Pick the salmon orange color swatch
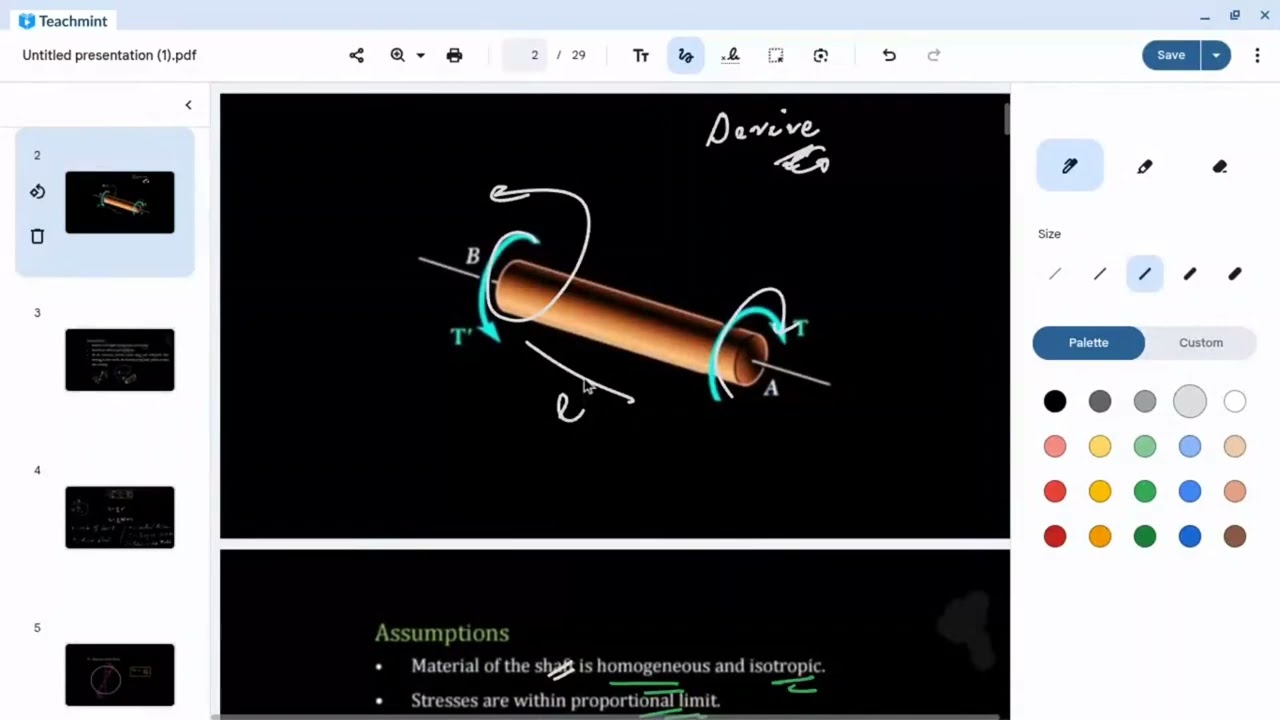 coord(1235,491)
